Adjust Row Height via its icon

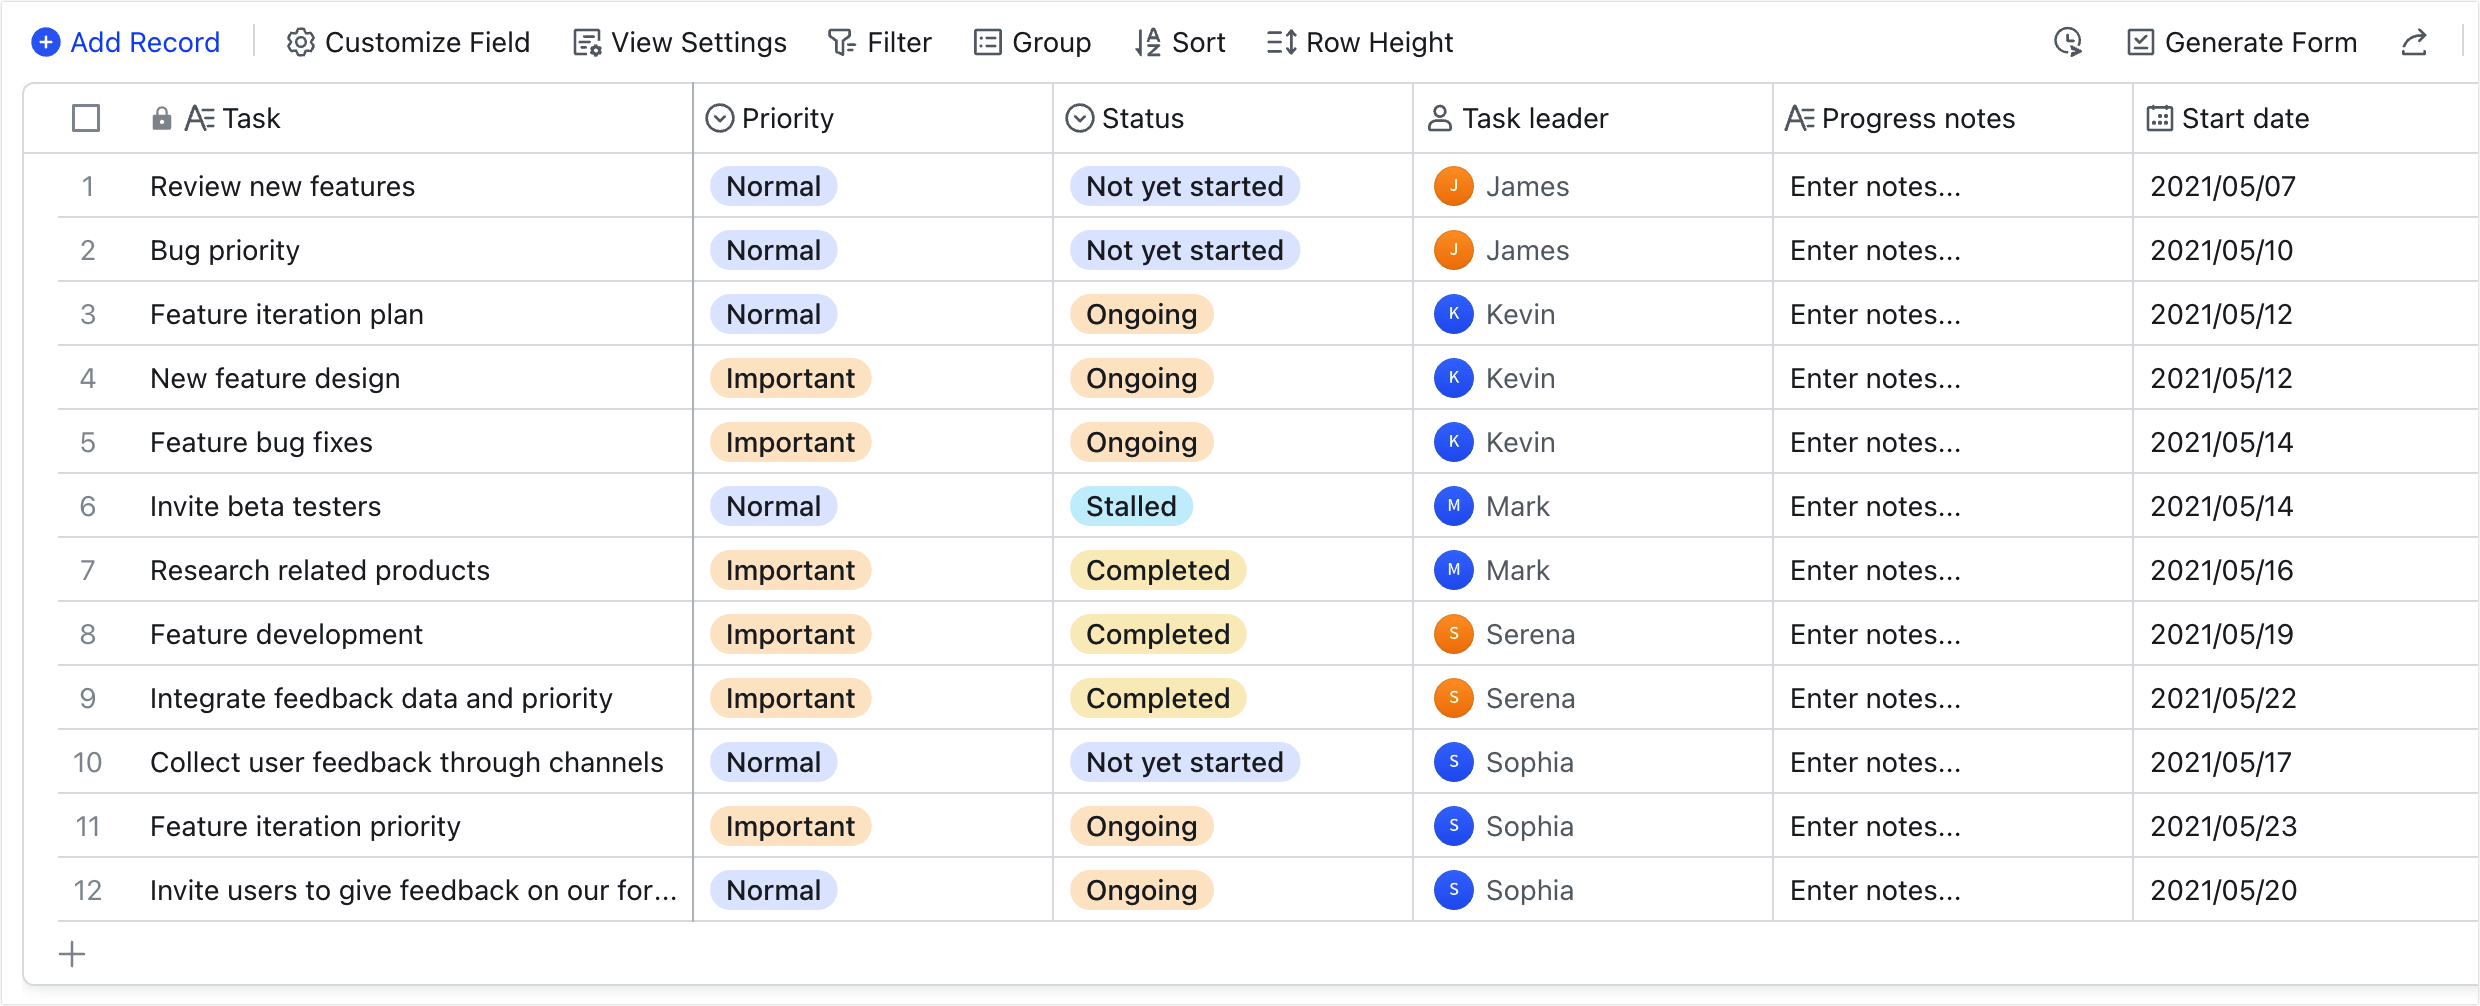(1281, 42)
